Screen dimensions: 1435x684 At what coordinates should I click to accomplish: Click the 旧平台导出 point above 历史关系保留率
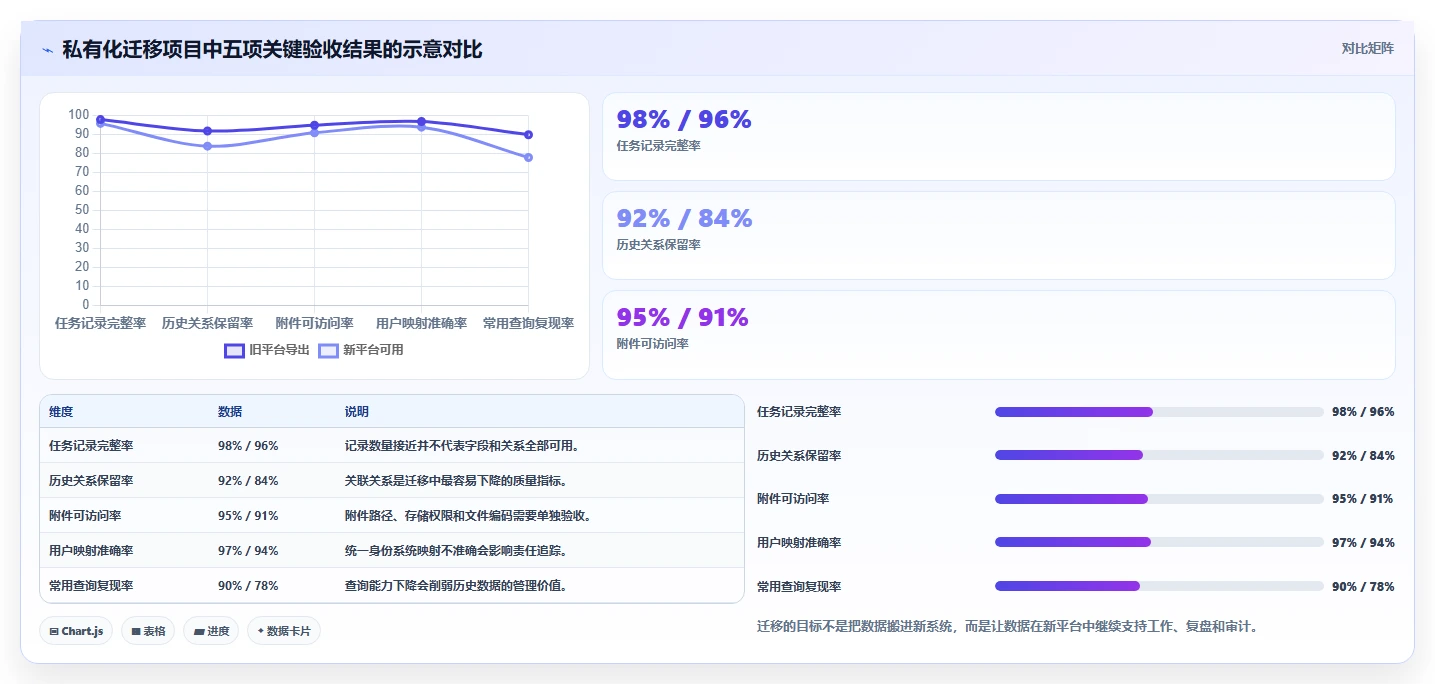point(207,131)
